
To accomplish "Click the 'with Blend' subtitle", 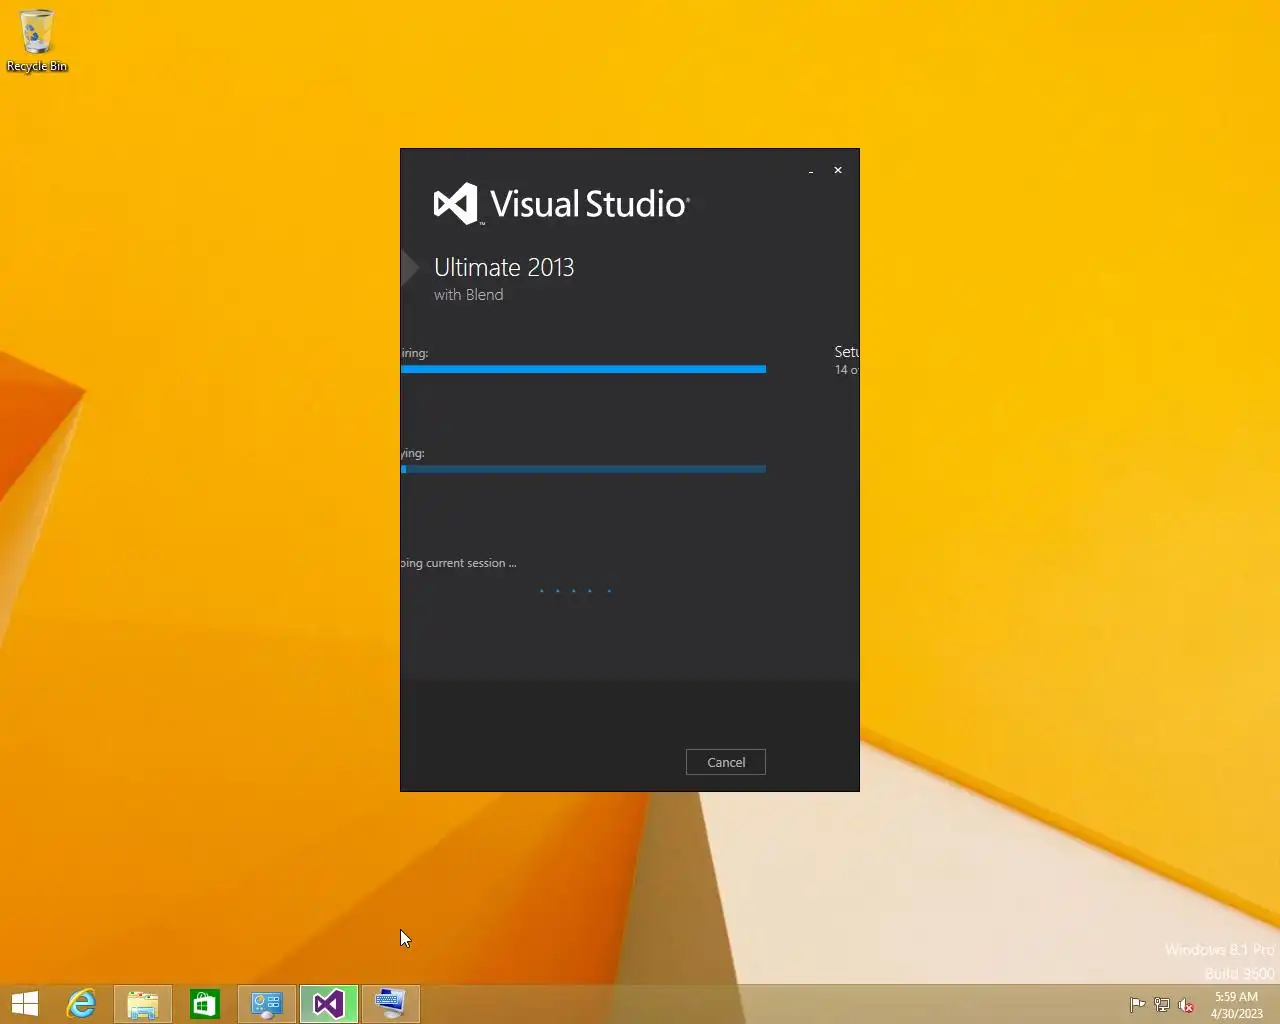I will click(468, 295).
